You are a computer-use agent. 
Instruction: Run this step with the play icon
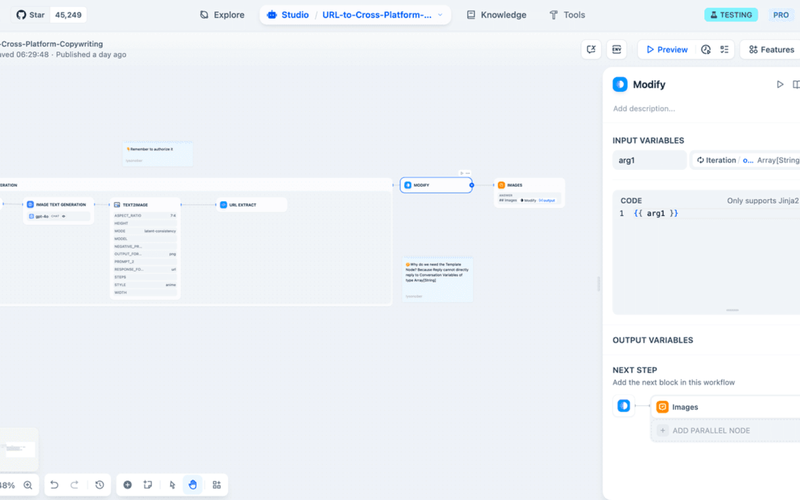[780, 84]
